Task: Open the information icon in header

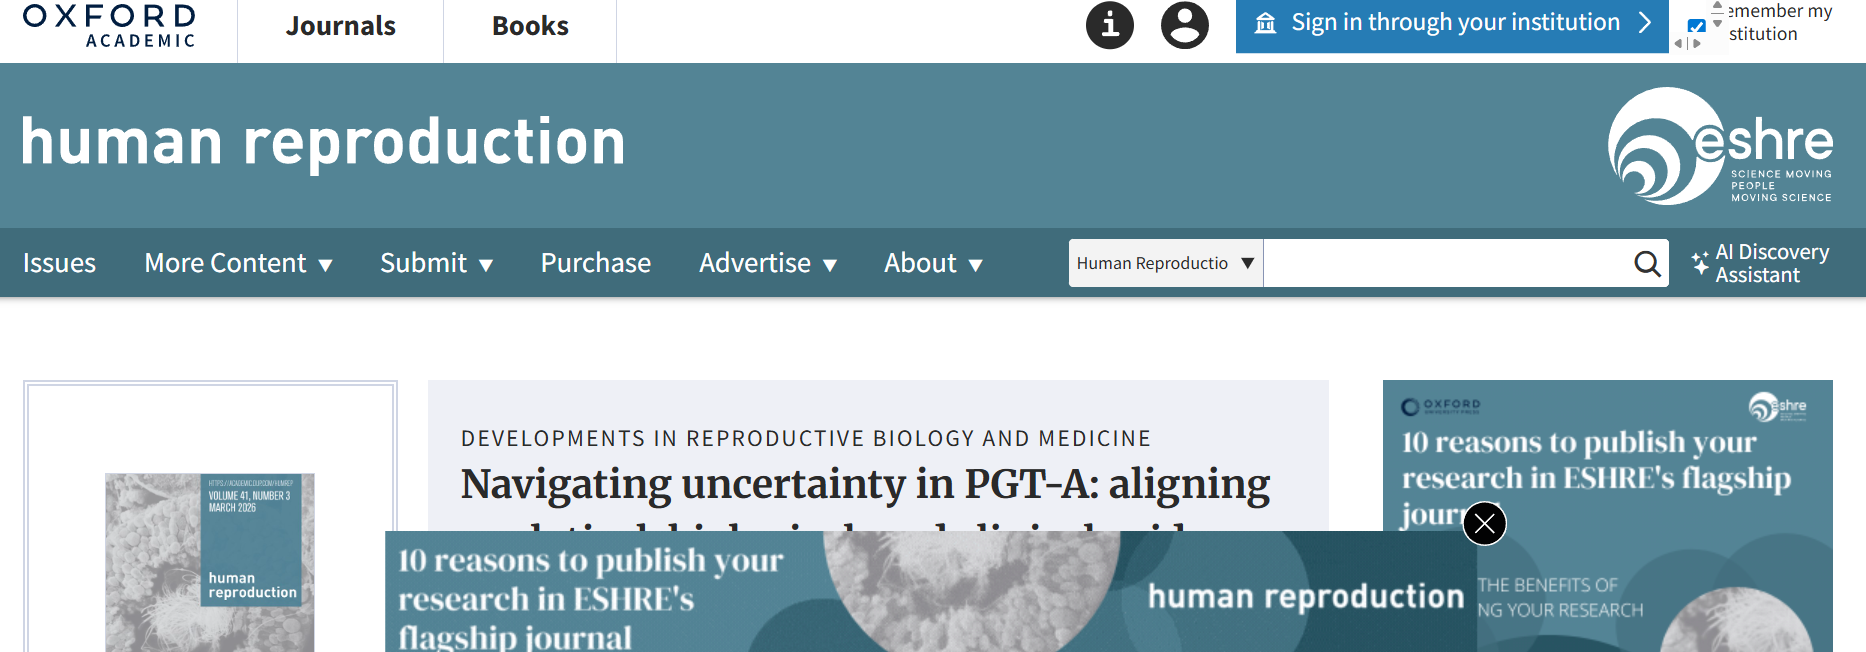Action: (1110, 25)
